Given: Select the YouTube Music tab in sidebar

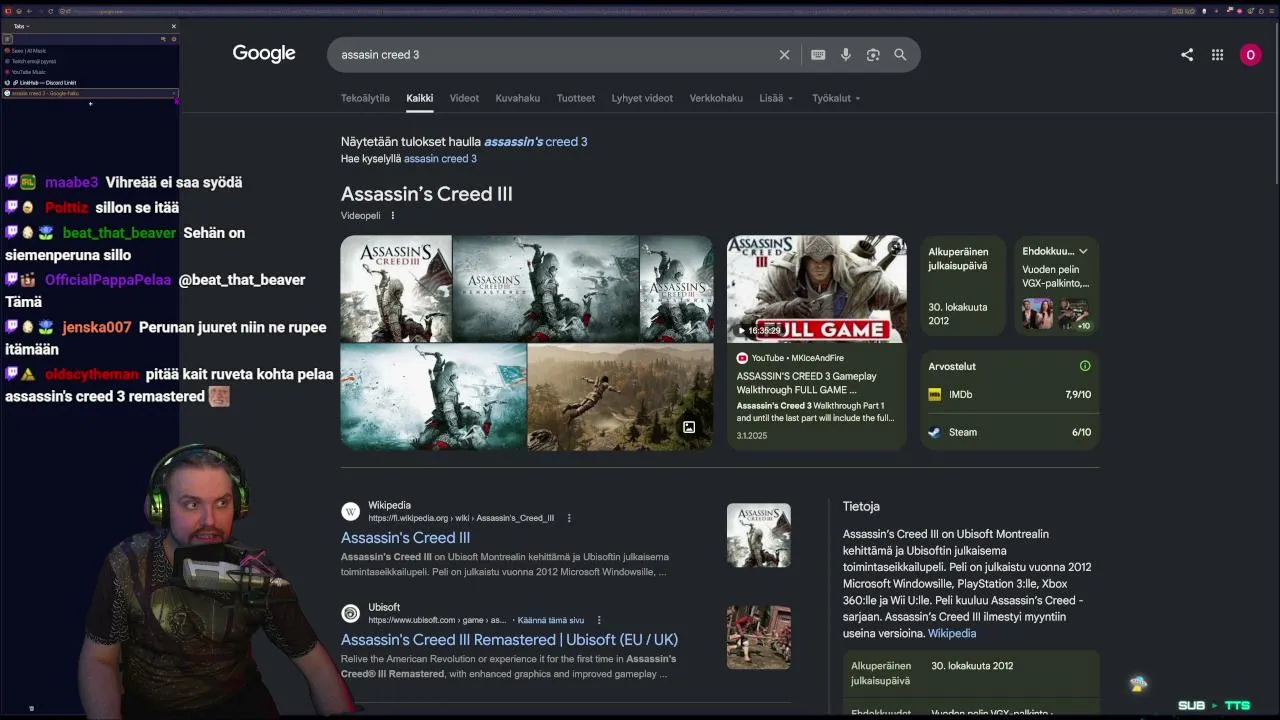Looking at the screenshot, I should 90,72.
